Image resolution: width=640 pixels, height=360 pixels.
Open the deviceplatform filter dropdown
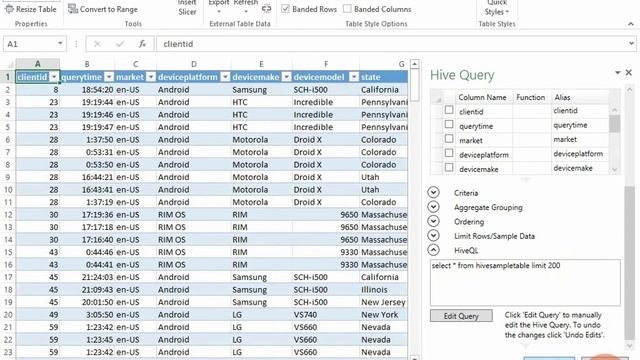tap(225, 77)
